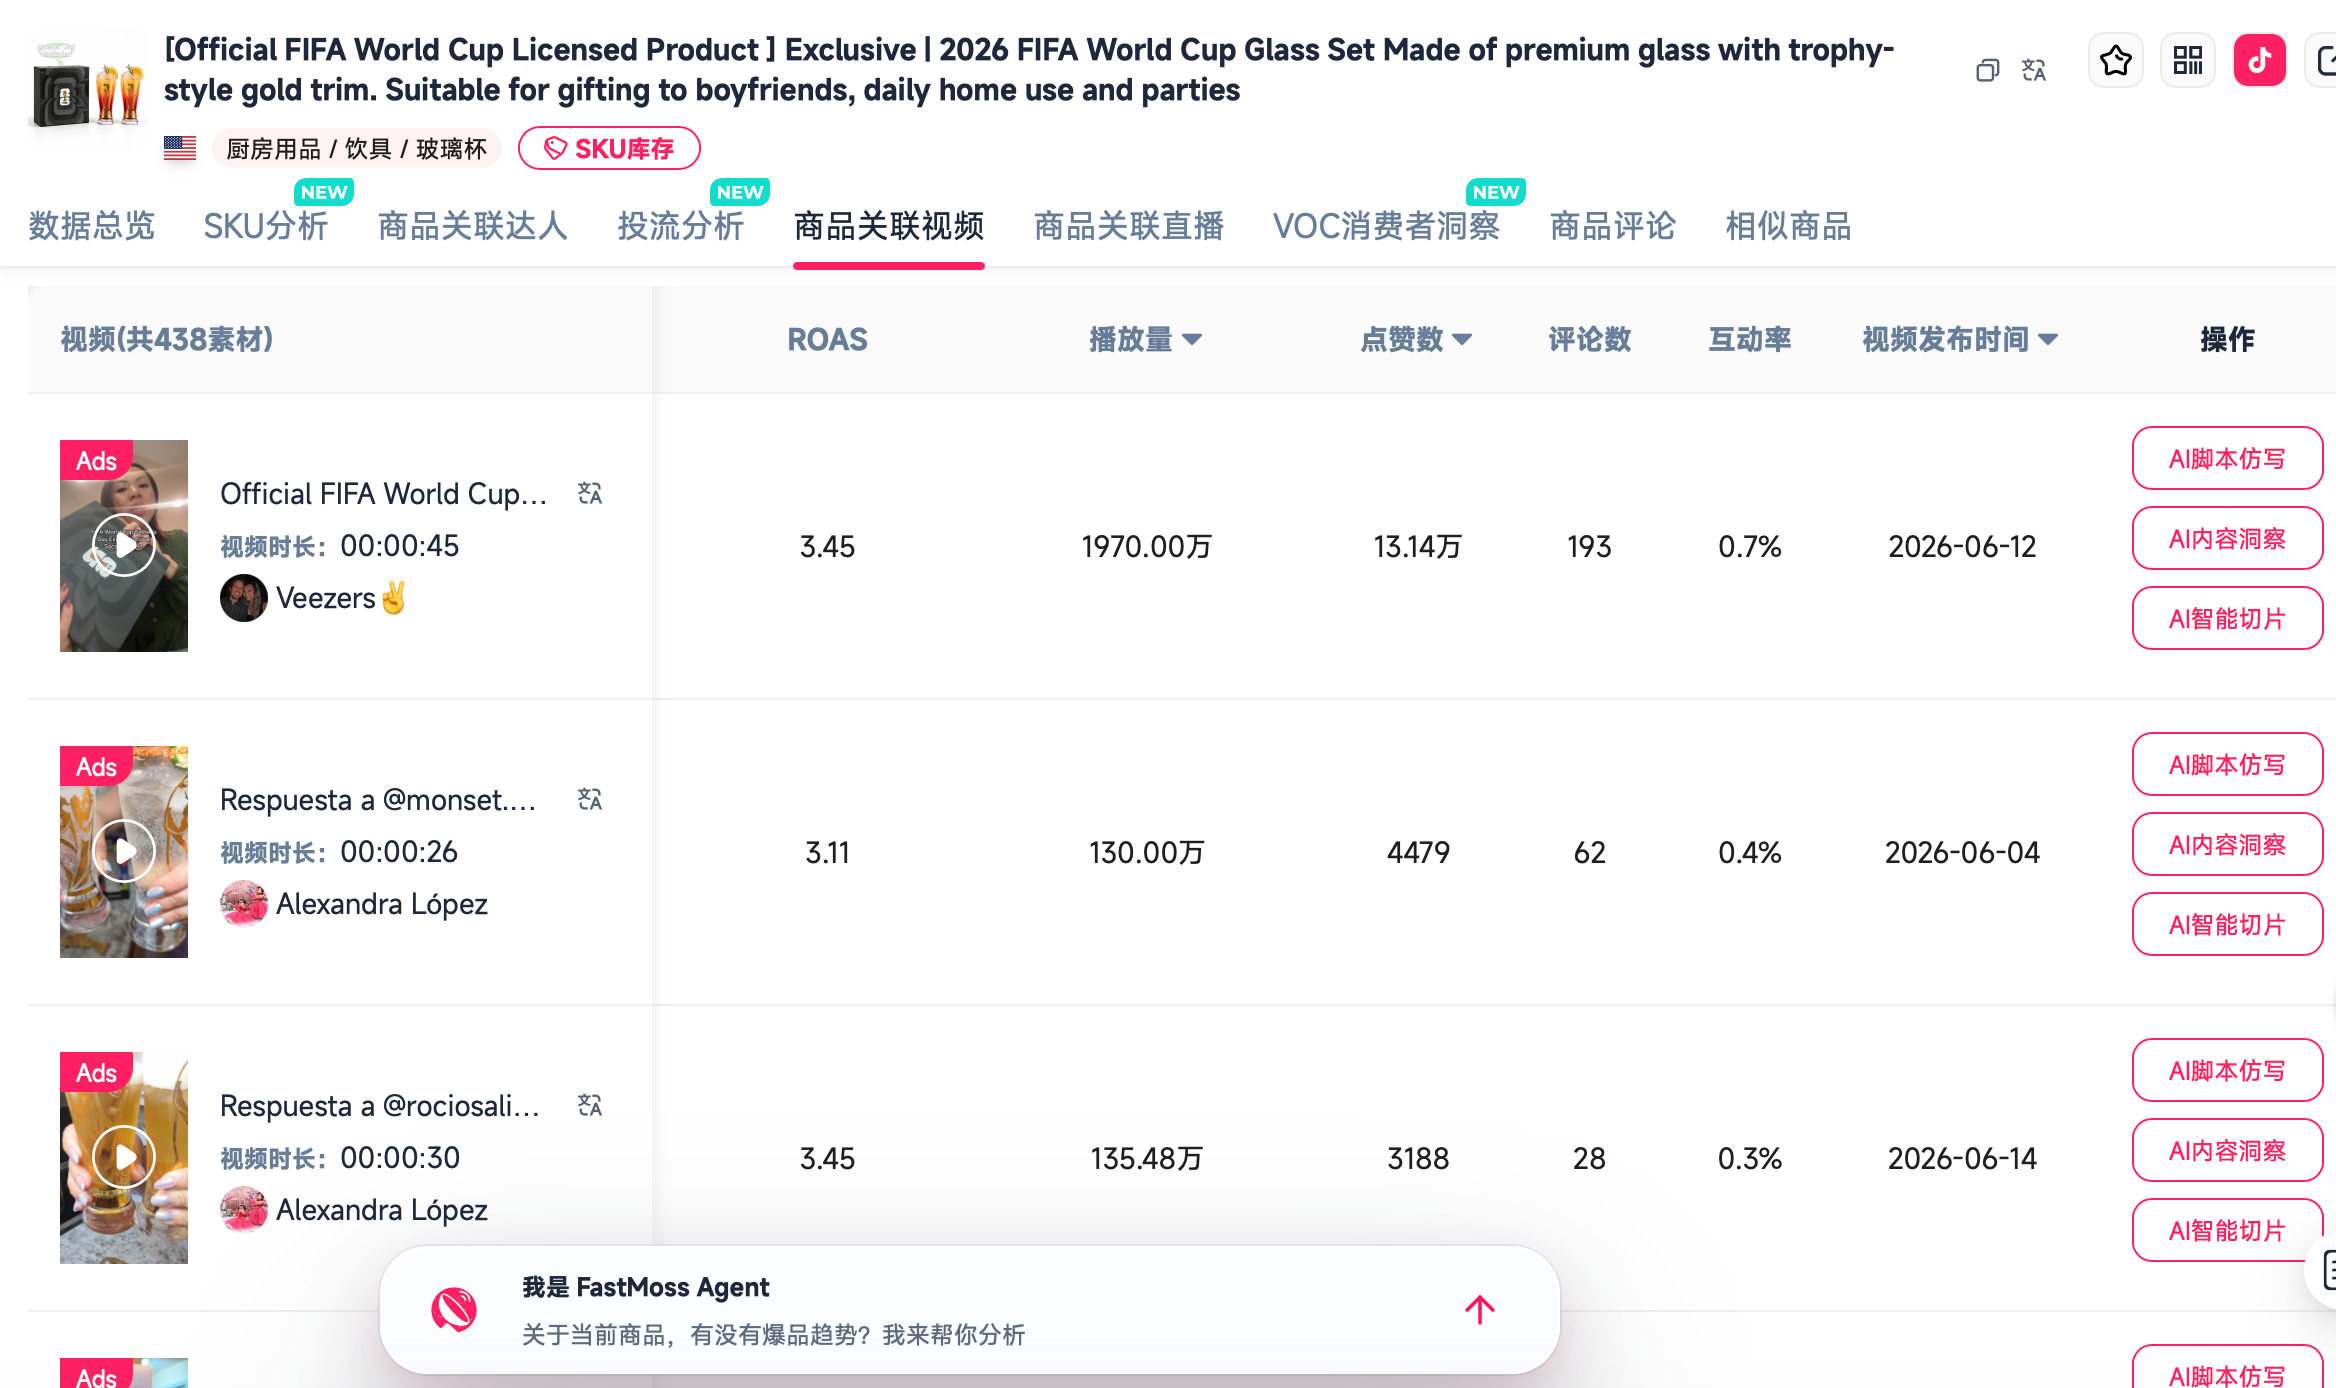Image resolution: width=2336 pixels, height=1388 pixels.
Task: Click AI脚本仿写 for 2026-06-14 video
Action: (2227, 1071)
